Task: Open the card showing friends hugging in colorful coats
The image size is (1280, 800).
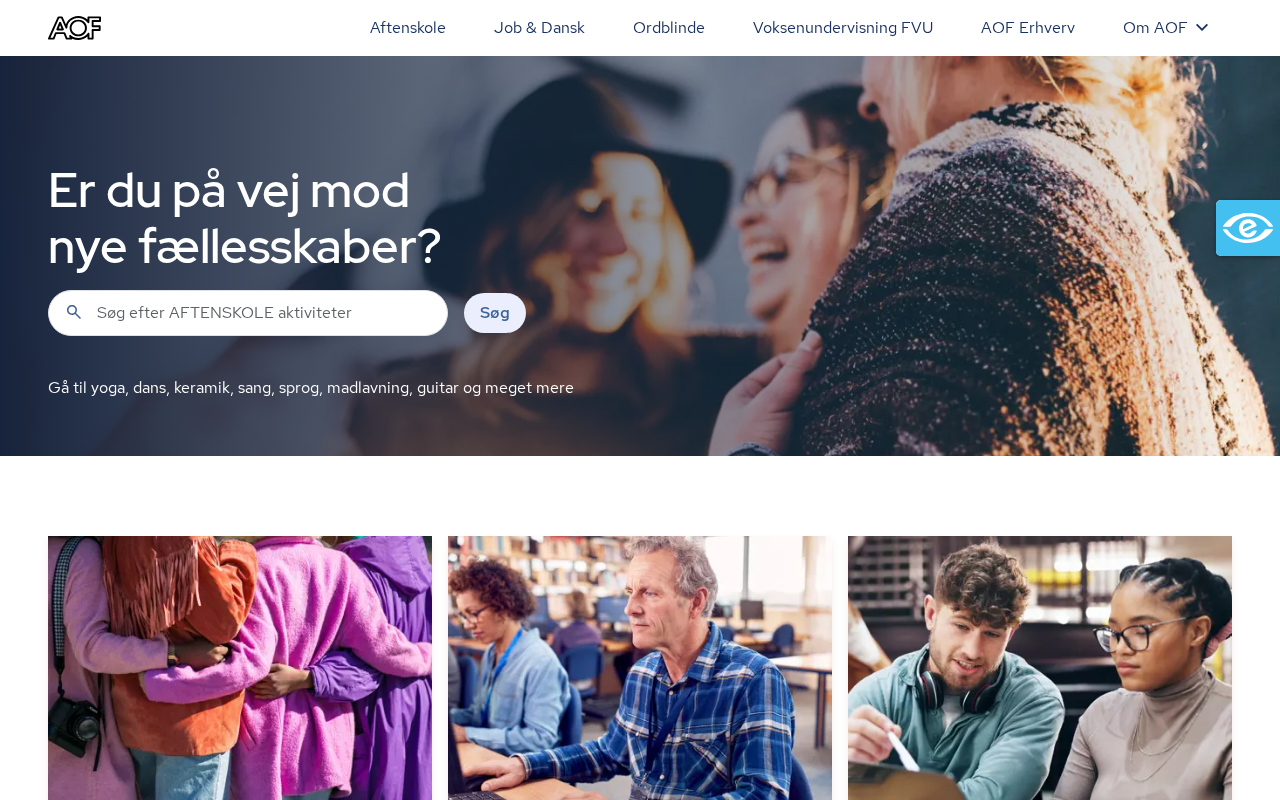Action: 240,668
